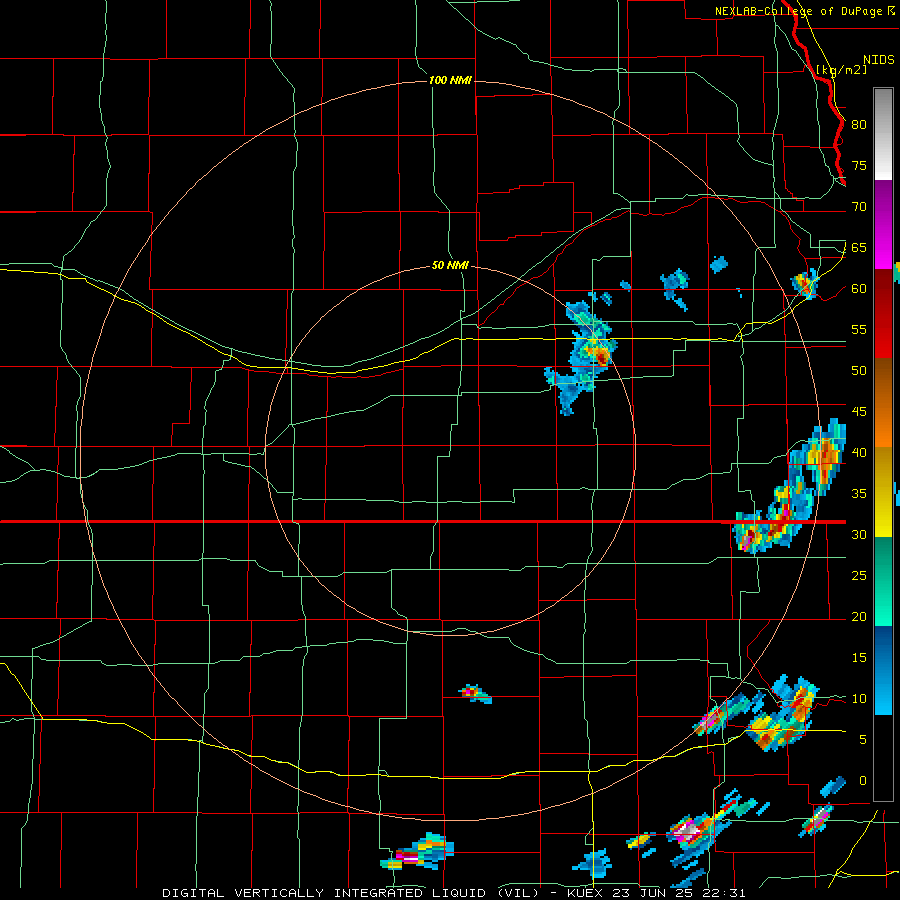
Task: Click the storm cell on the 50 NMI ring northeast
Action: pyautogui.click(x=583, y=354)
